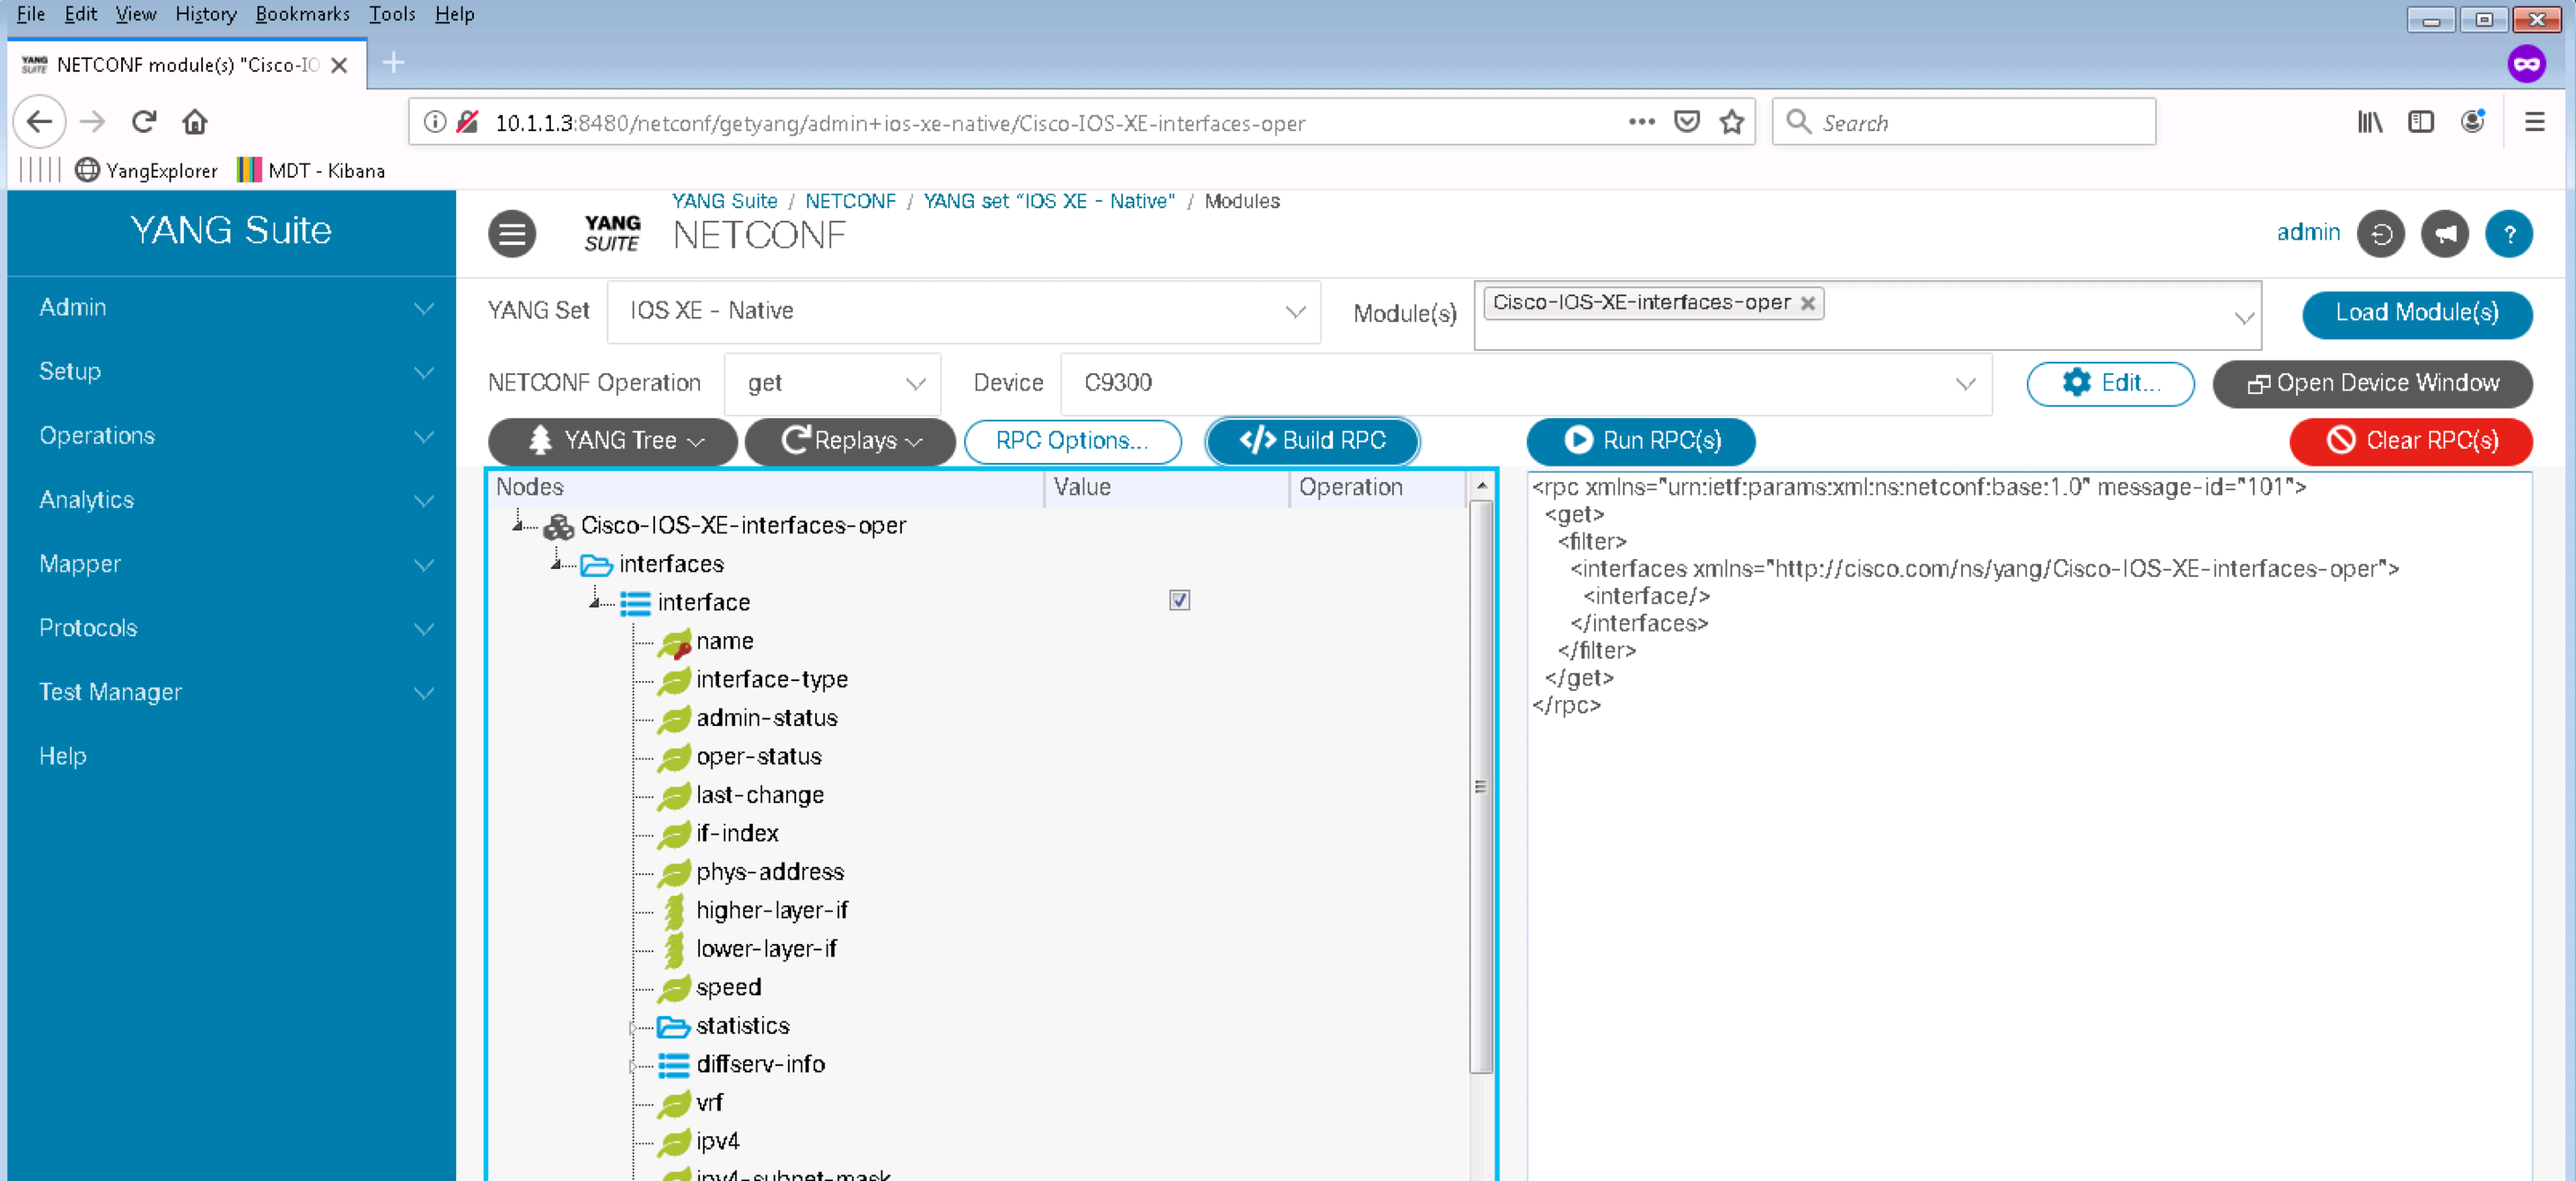
Task: Open the YANG Set dropdown
Action: [963, 311]
